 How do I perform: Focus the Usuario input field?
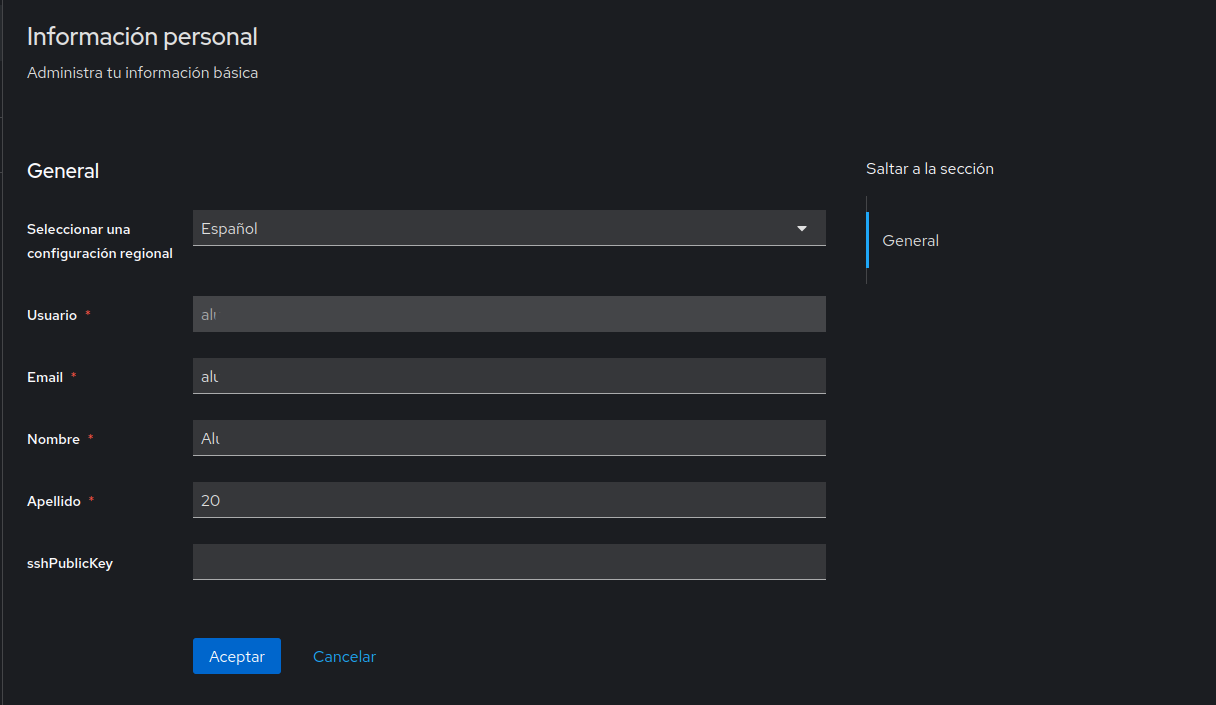[x=509, y=314]
